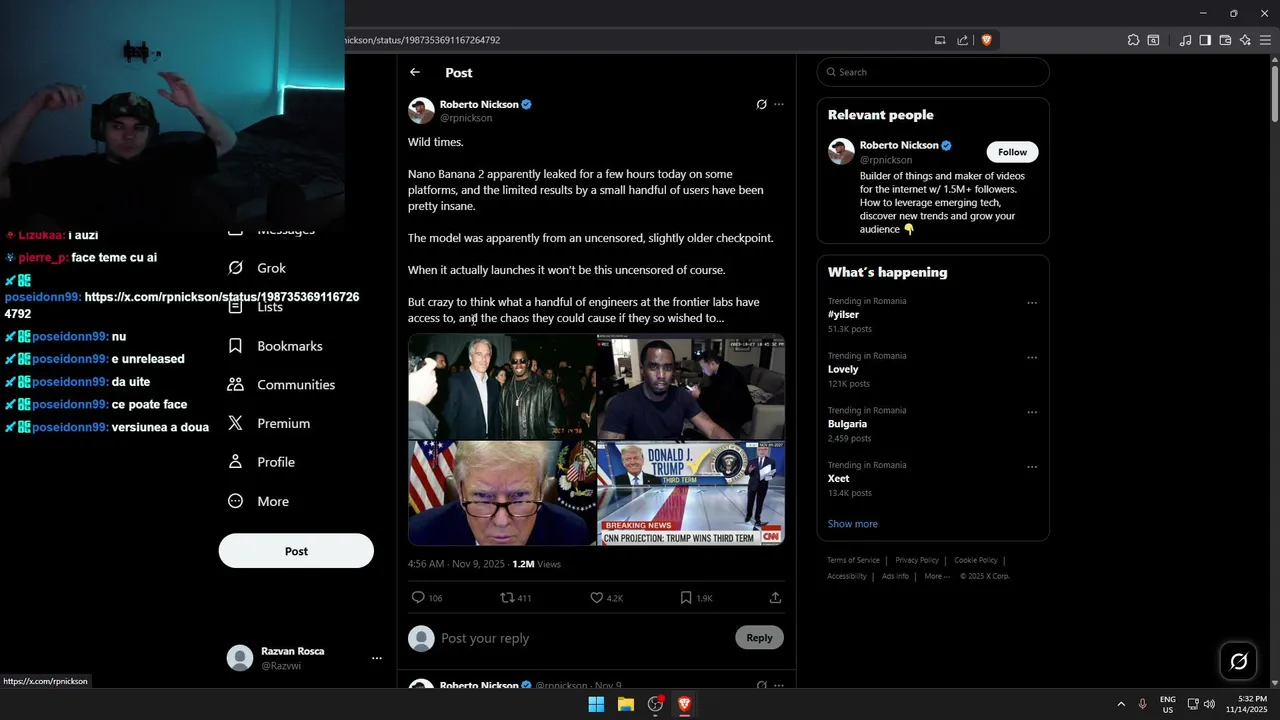This screenshot has width=1280, height=720.
Task: Open options for Lovely trend
Action: point(1032,358)
